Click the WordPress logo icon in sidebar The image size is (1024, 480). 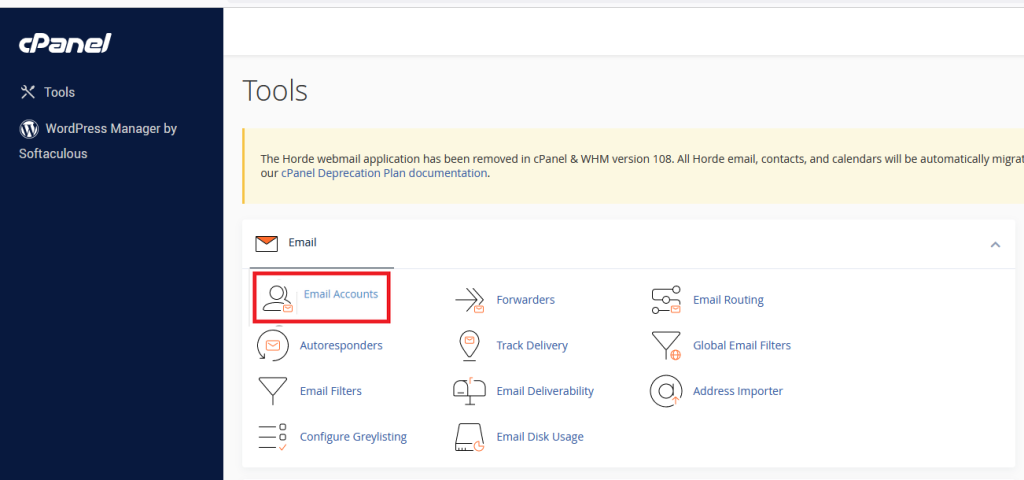pyautogui.click(x=28, y=129)
